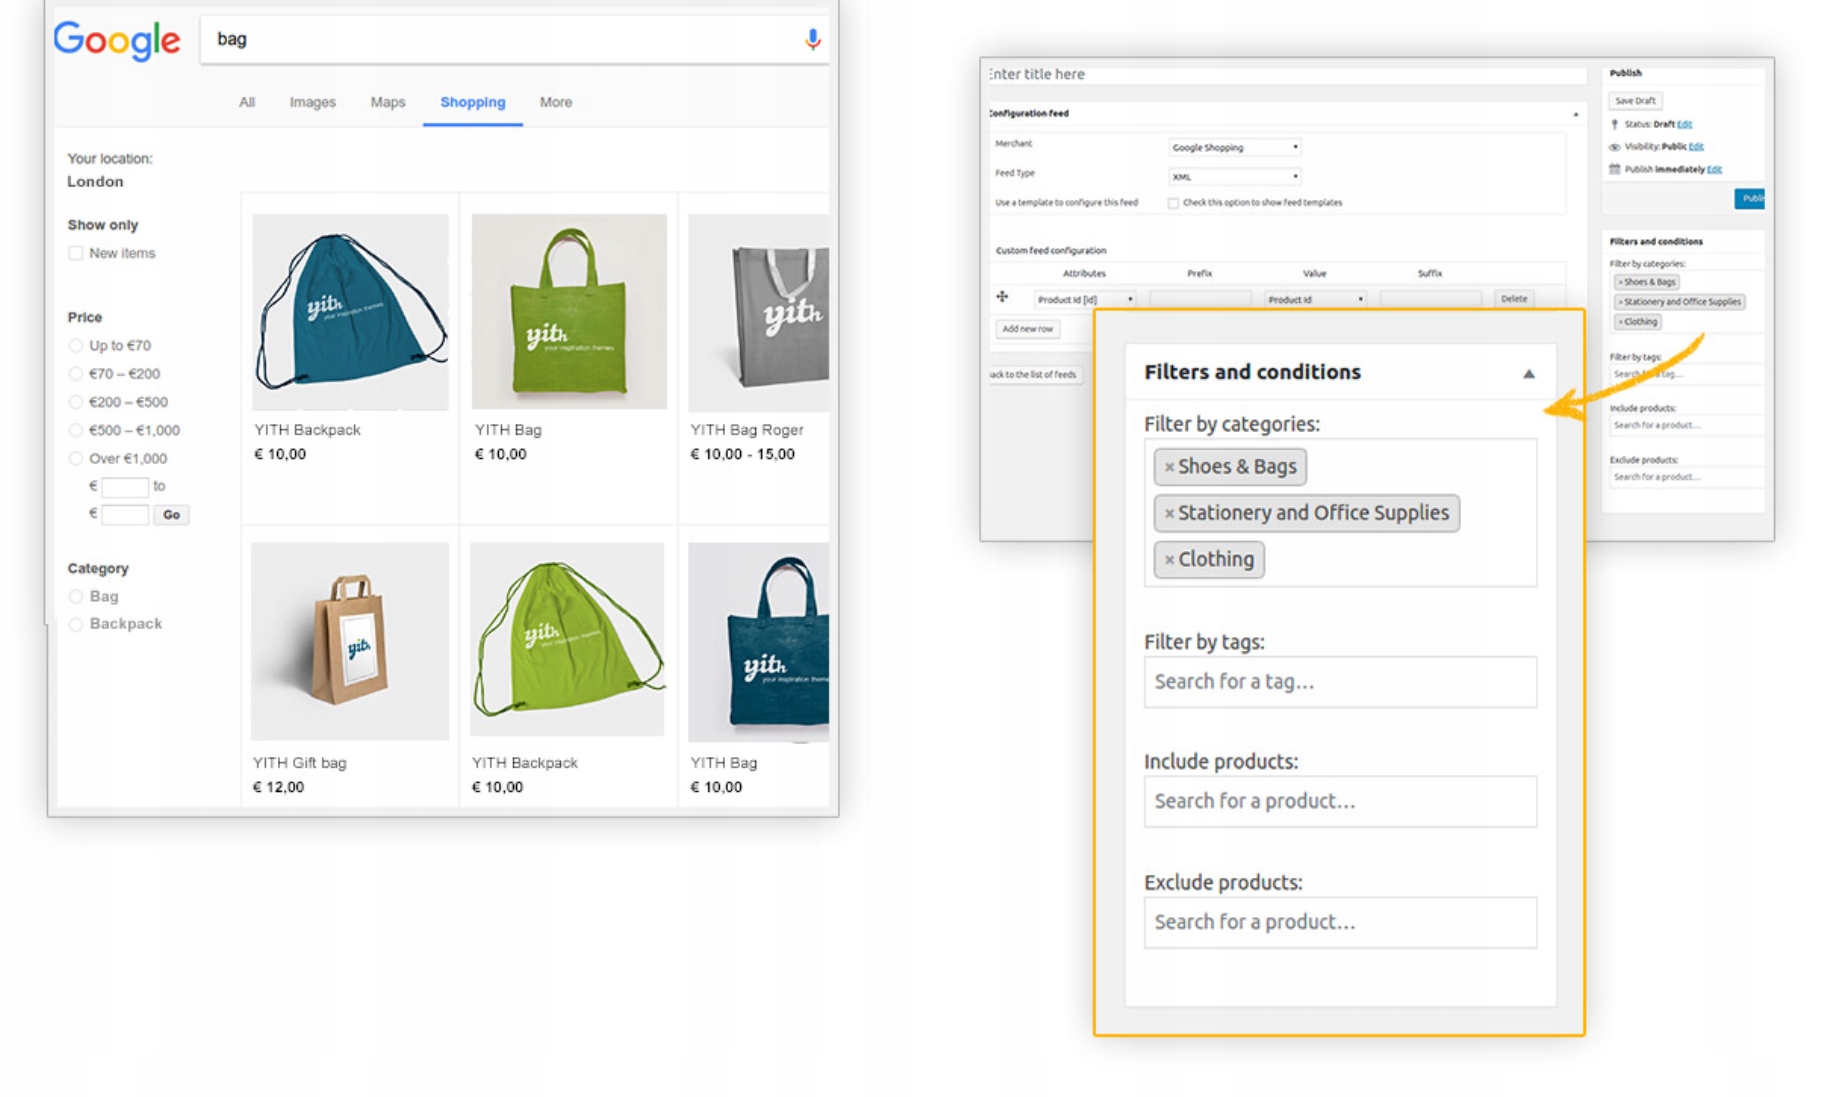Open the Merchant Google Shopping dropdown
The width and height of the screenshot is (1821, 1097).
click(x=1234, y=148)
